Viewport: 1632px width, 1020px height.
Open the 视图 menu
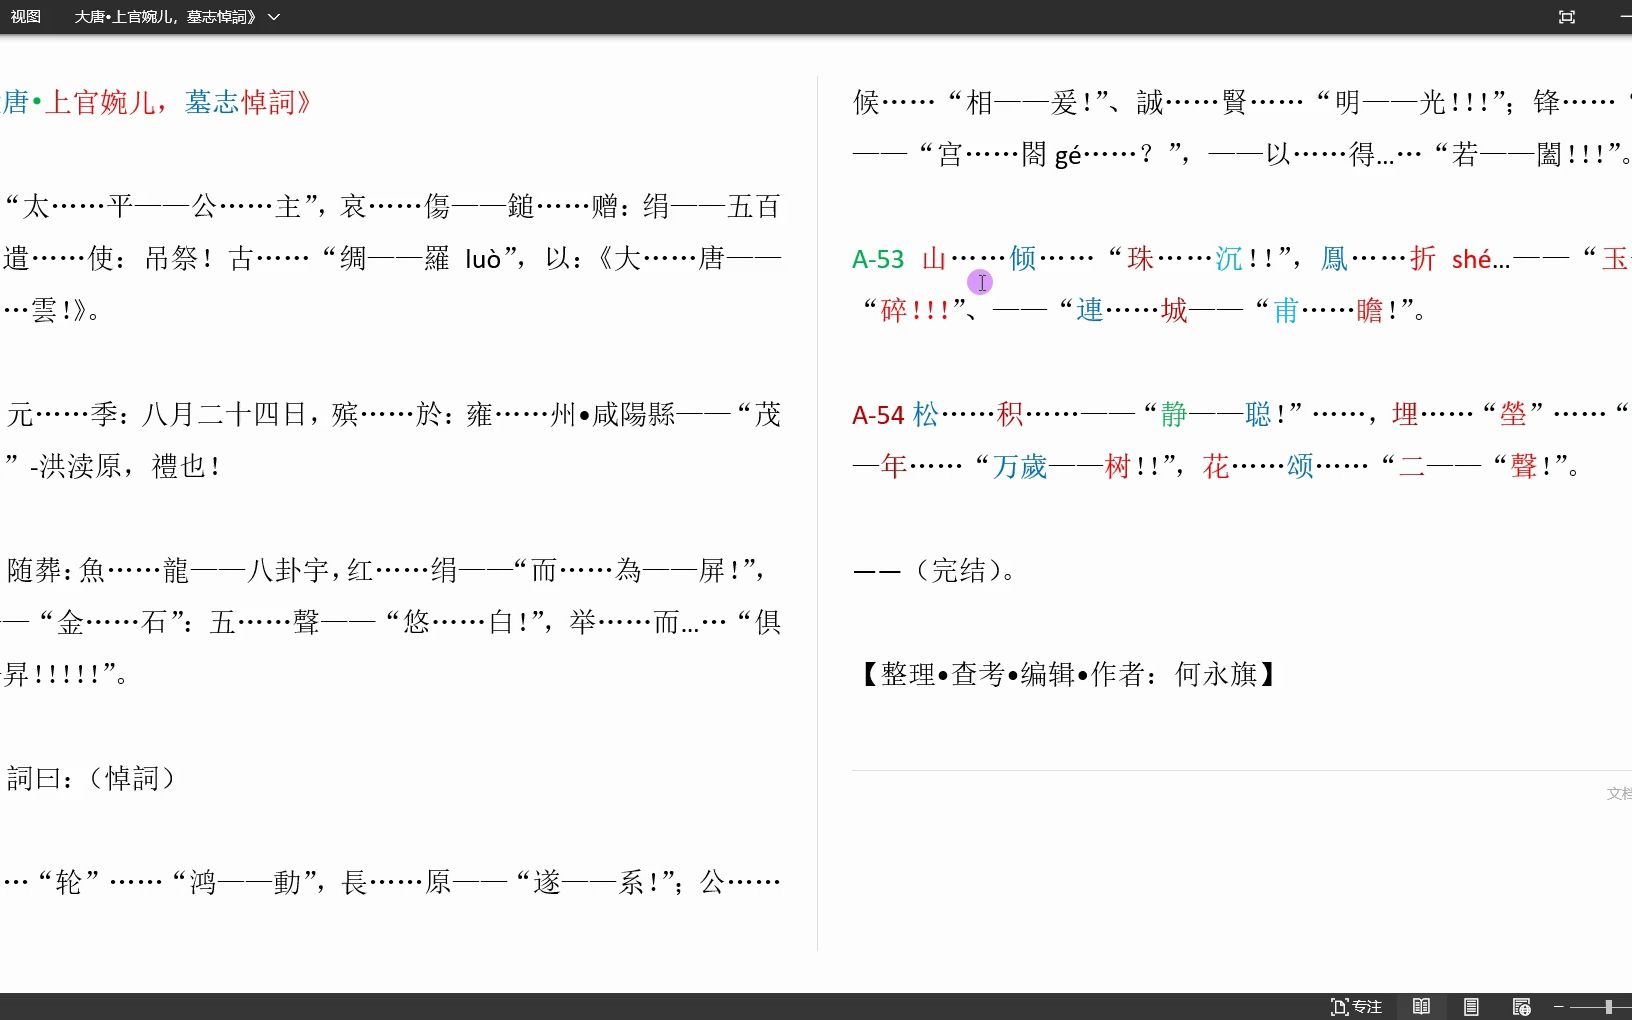click(x=25, y=17)
